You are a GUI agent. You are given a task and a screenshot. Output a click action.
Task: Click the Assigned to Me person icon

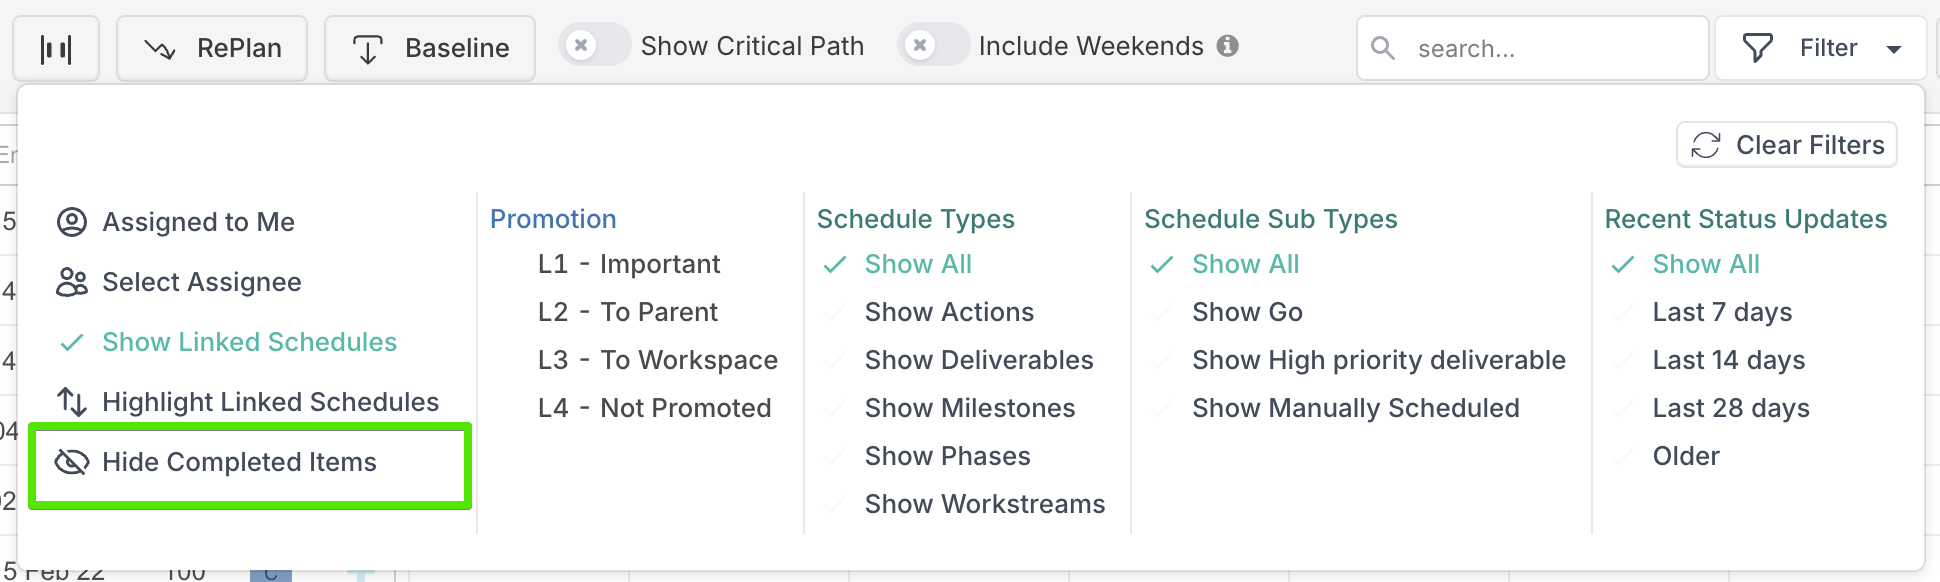[x=72, y=222]
